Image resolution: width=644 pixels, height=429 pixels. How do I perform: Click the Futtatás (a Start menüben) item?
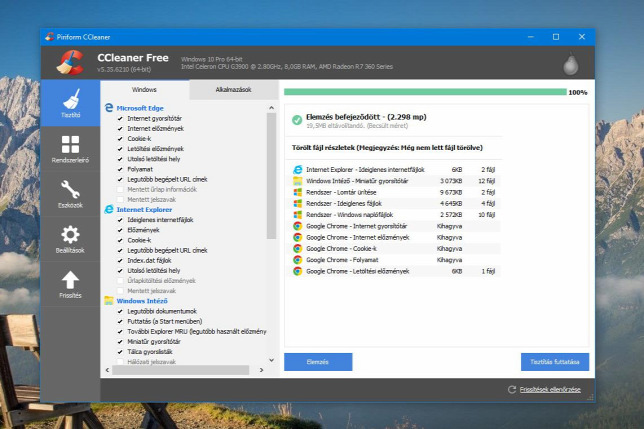tap(164, 321)
